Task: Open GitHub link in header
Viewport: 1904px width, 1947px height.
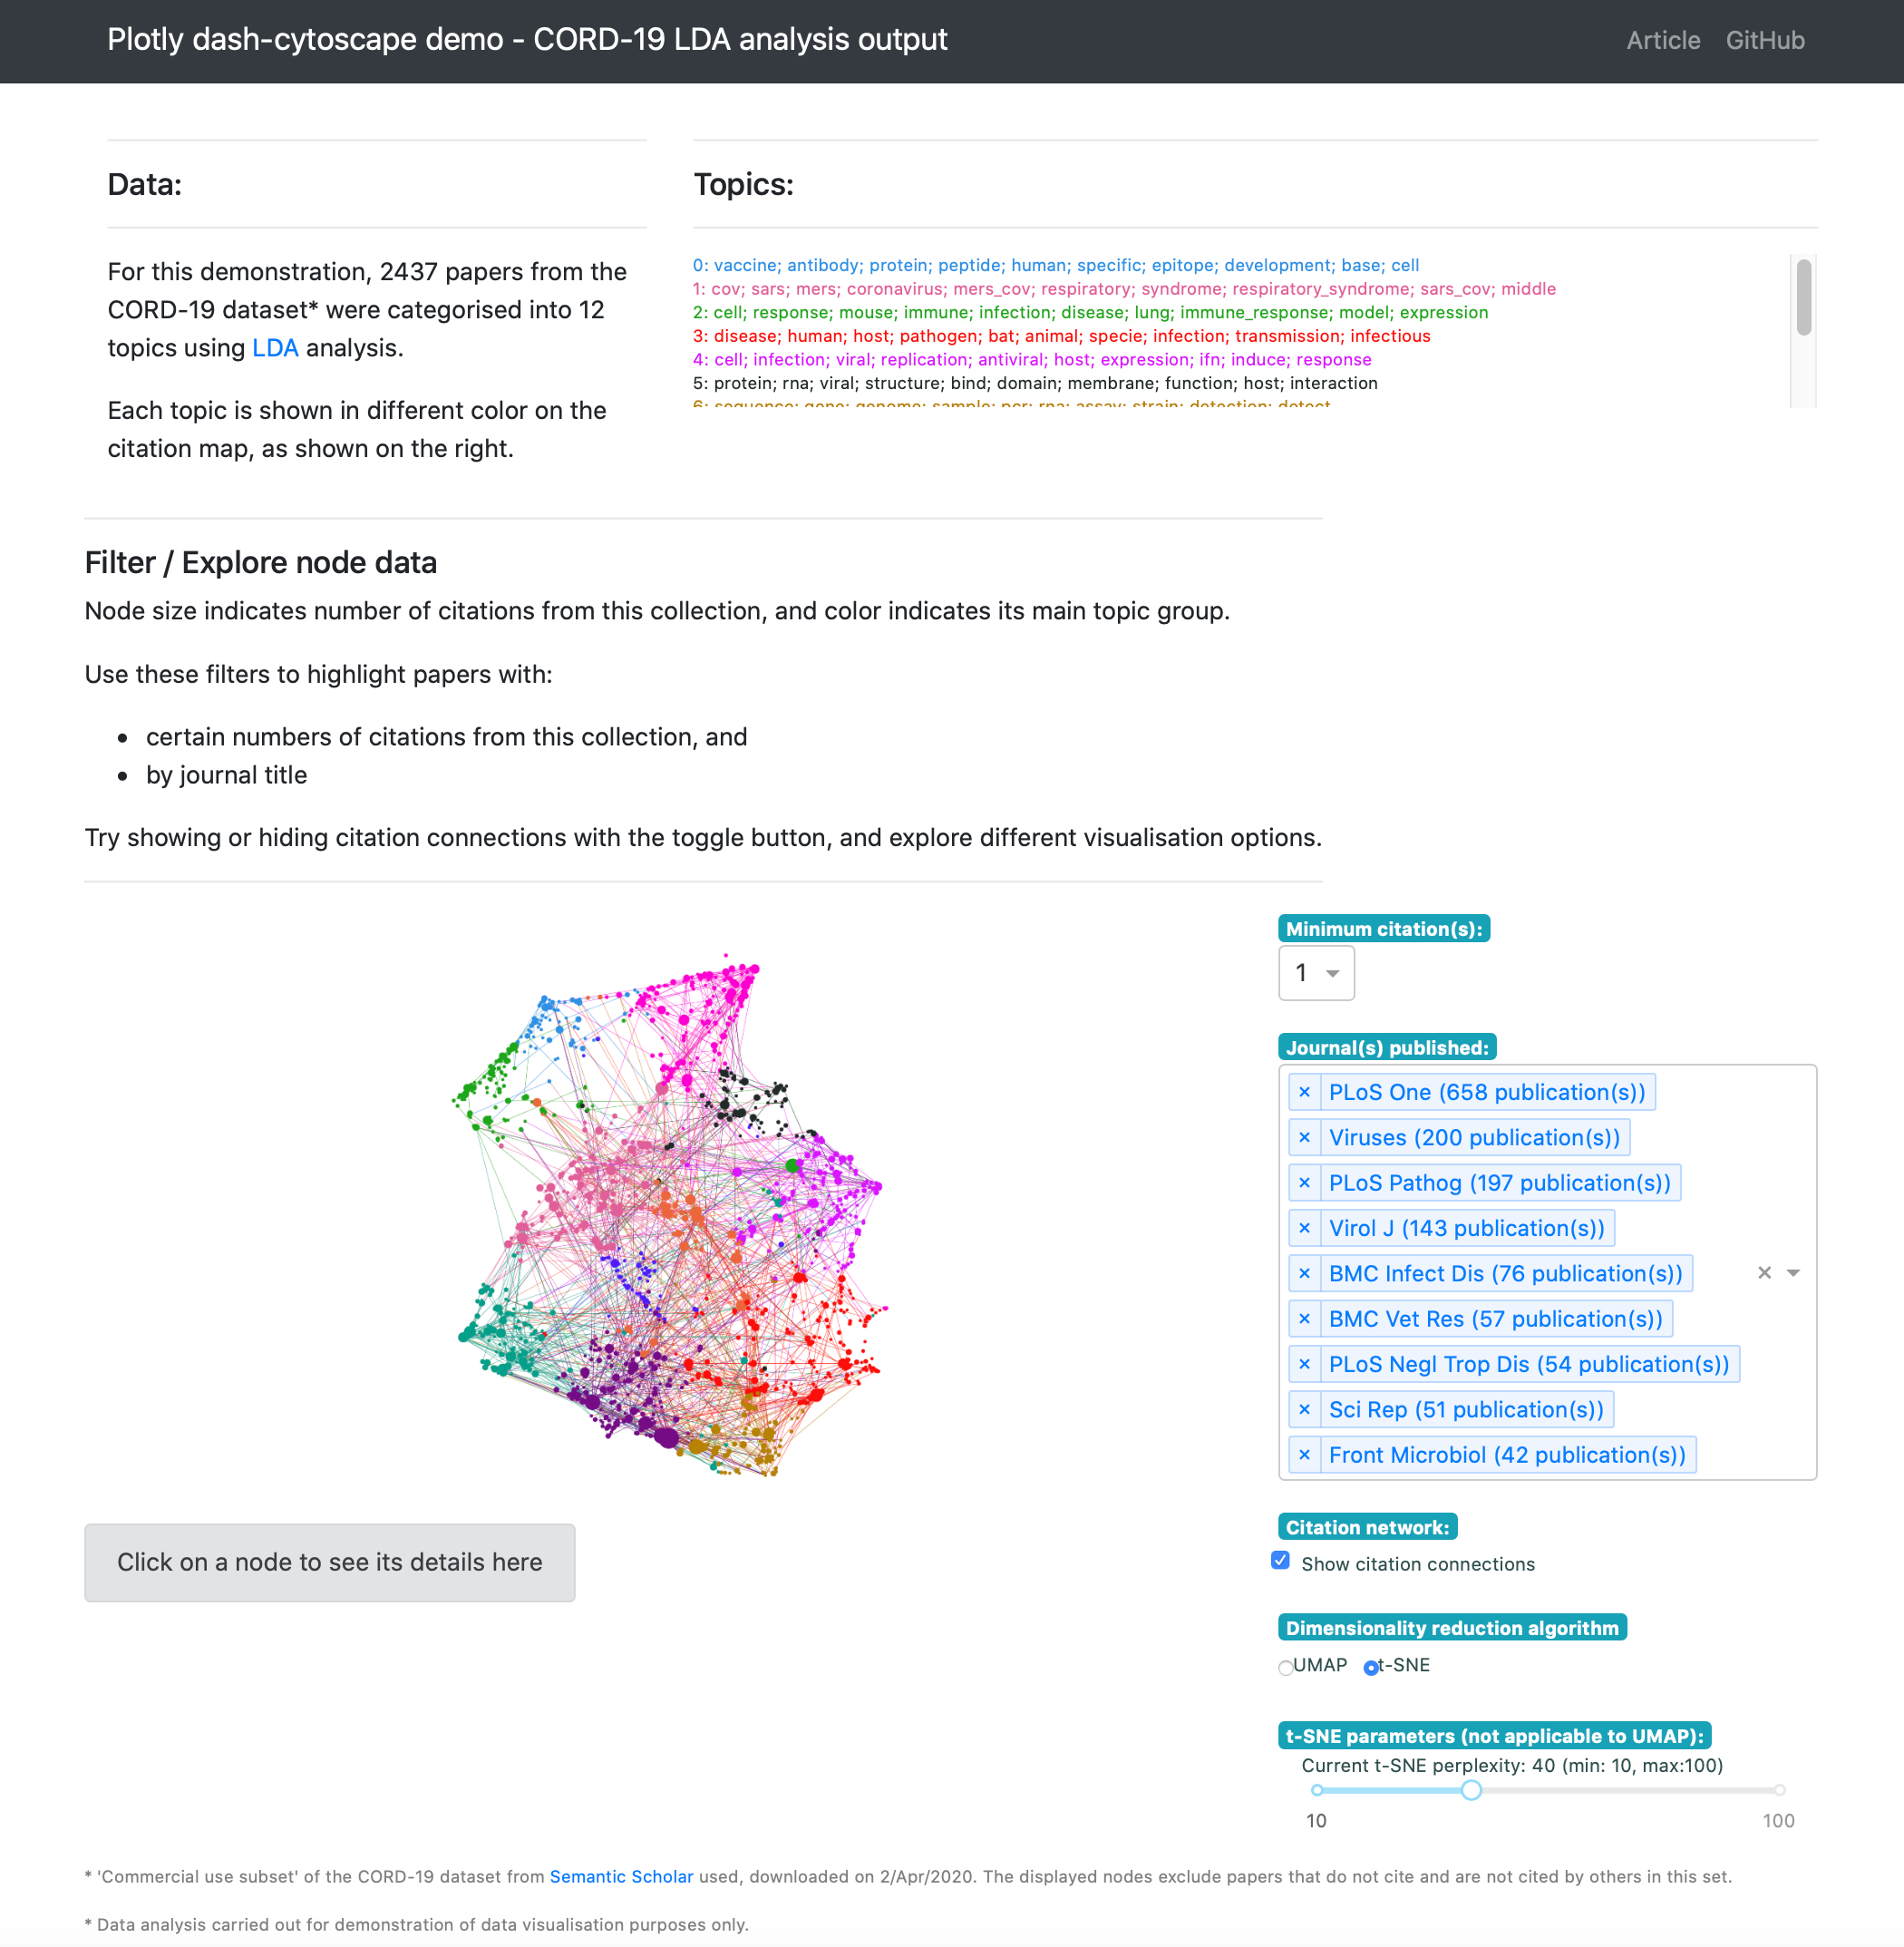Action: (1764, 40)
